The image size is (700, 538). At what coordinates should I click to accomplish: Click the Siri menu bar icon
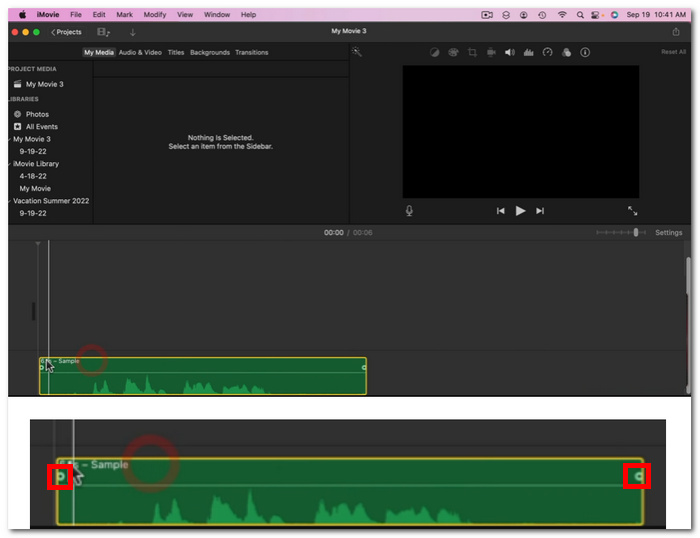[x=614, y=15]
